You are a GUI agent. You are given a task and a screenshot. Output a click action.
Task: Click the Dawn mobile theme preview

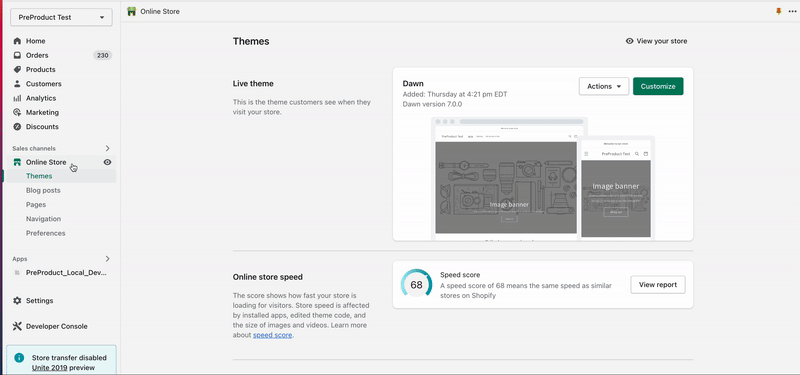point(616,188)
